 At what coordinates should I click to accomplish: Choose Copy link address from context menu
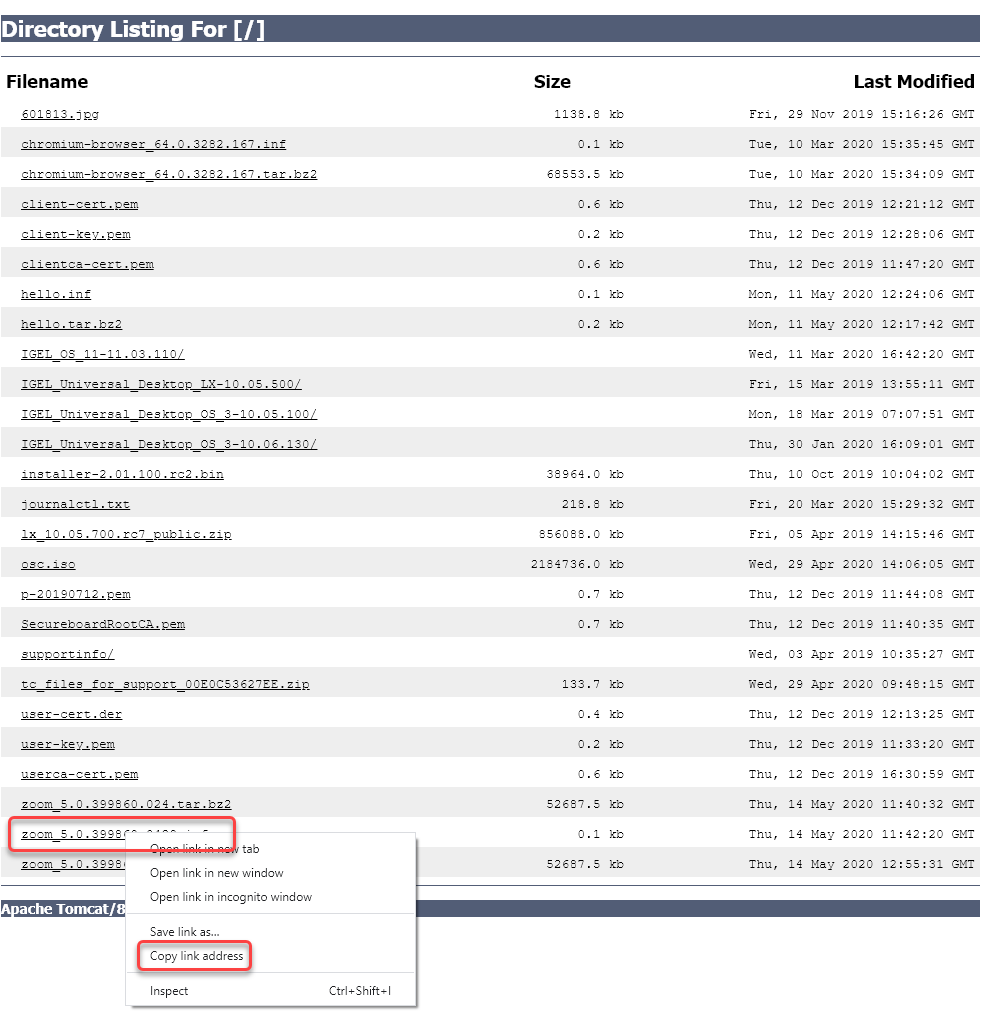pos(196,956)
